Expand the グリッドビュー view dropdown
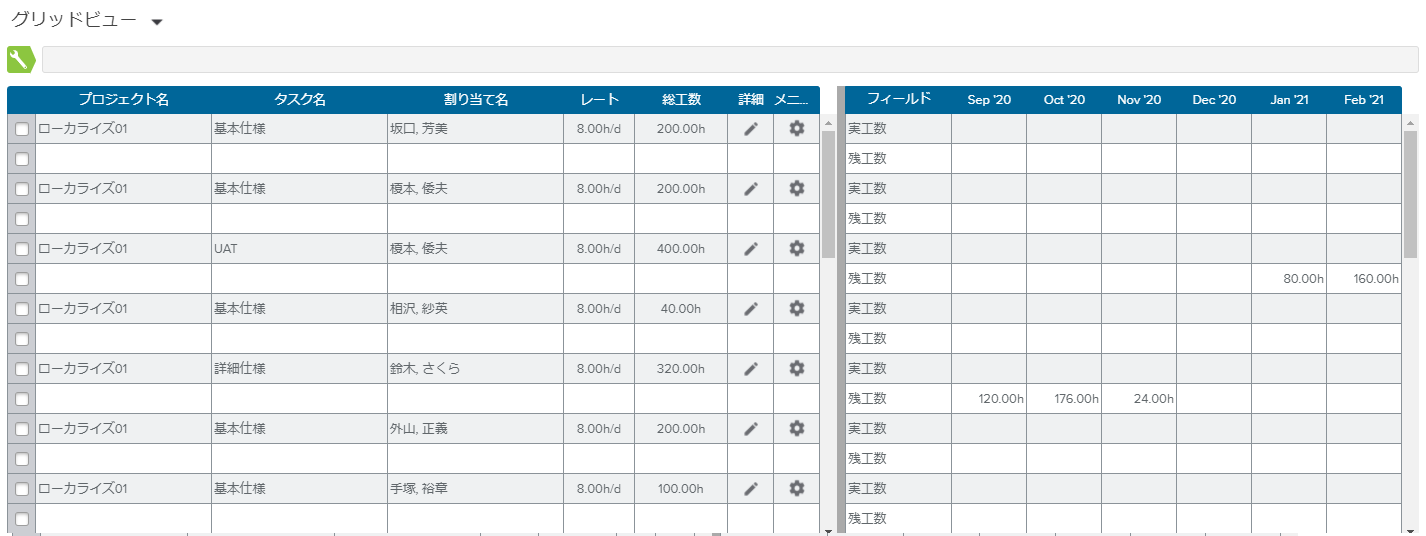The width and height of the screenshot is (1426, 536). 157,23
